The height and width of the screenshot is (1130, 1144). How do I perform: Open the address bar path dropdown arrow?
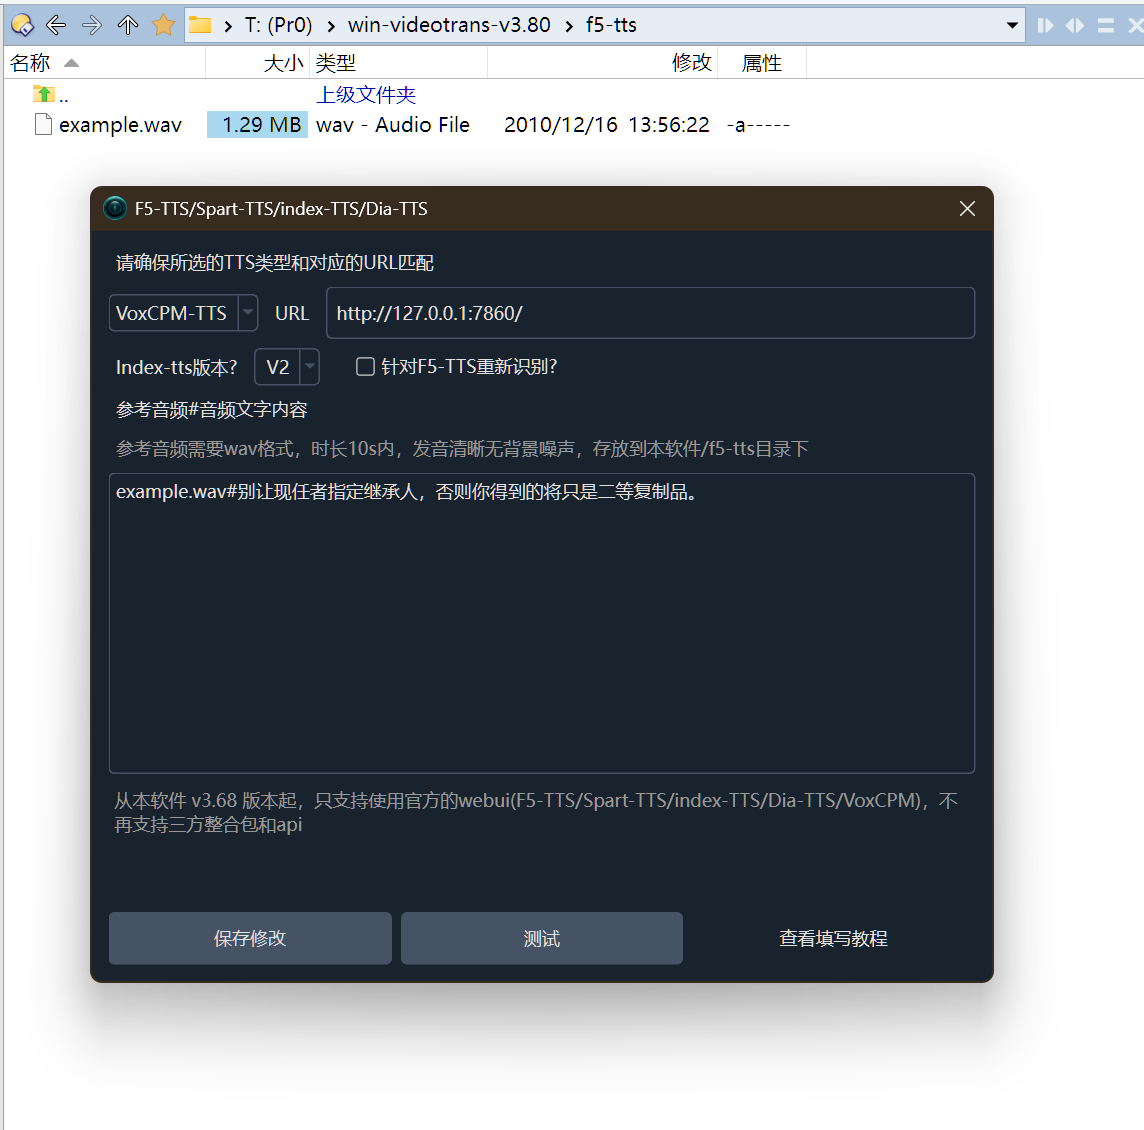coord(1013,24)
